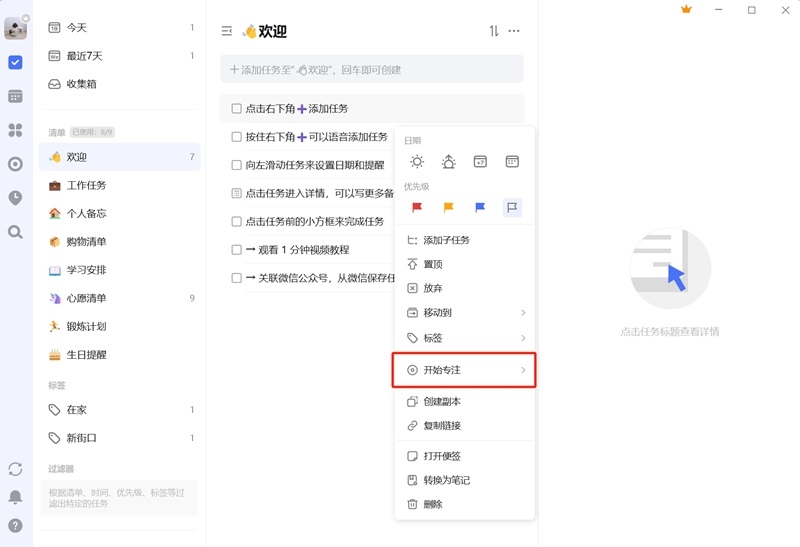Image resolution: width=800 pixels, height=547 pixels.
Task: Expand the 开始专注 submenu
Action: [464, 370]
